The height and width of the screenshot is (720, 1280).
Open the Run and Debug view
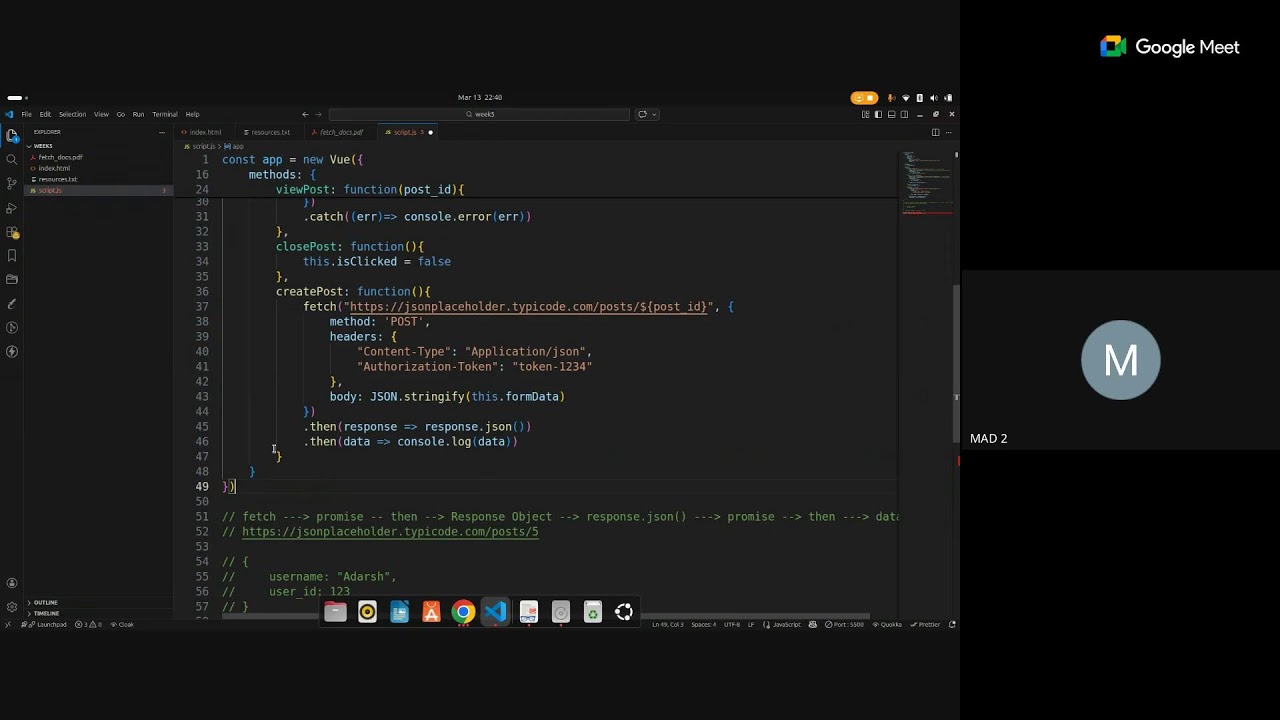coord(12,208)
